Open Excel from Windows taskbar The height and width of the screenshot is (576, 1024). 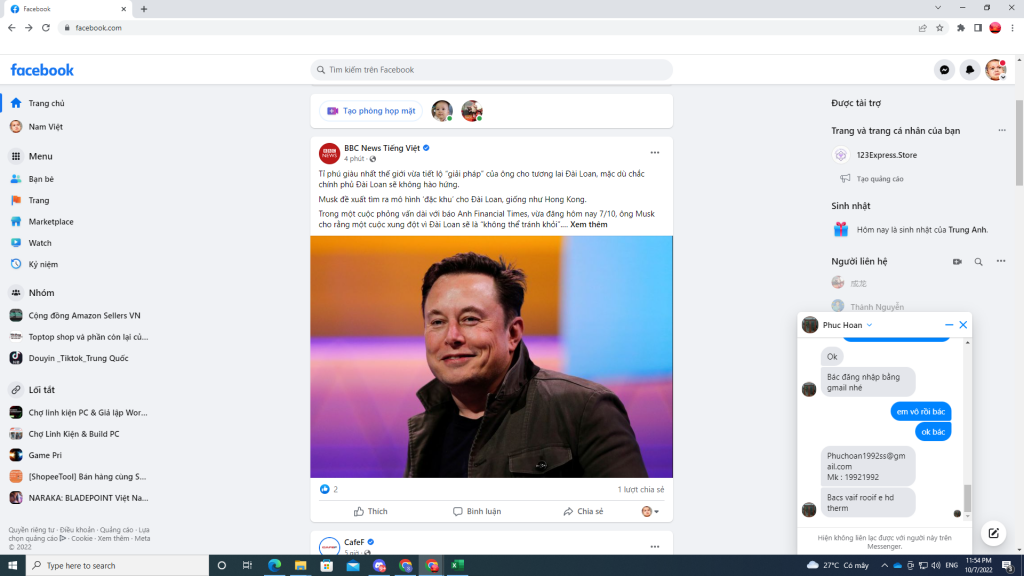pos(457,565)
